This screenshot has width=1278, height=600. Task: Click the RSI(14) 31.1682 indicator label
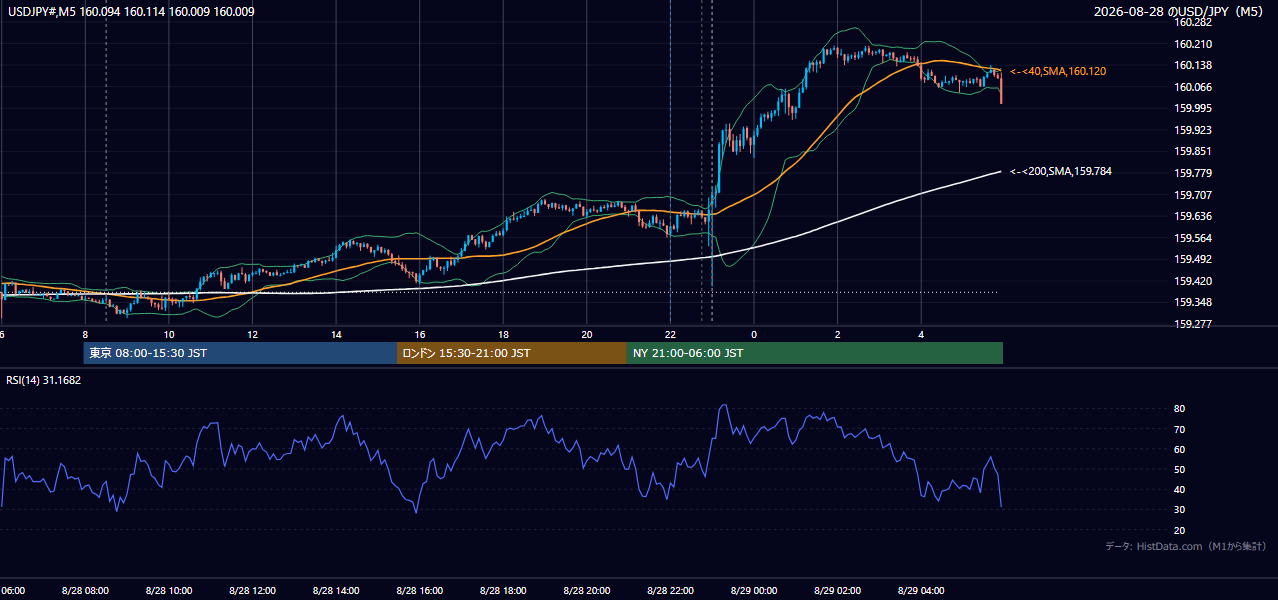[44, 380]
